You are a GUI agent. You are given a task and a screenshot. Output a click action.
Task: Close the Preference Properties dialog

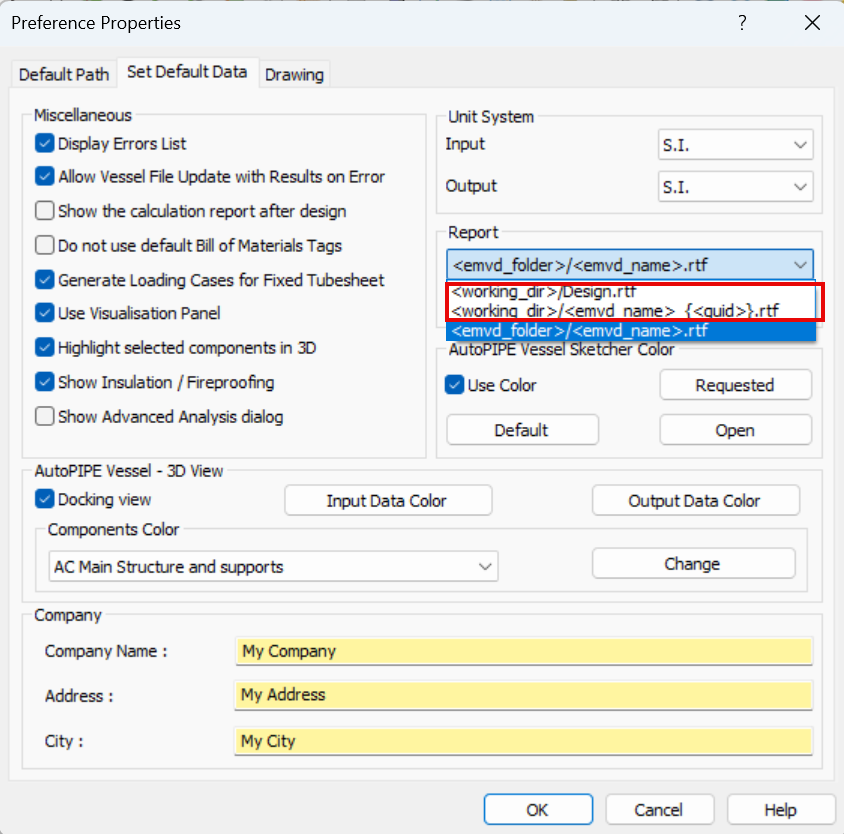pos(812,23)
